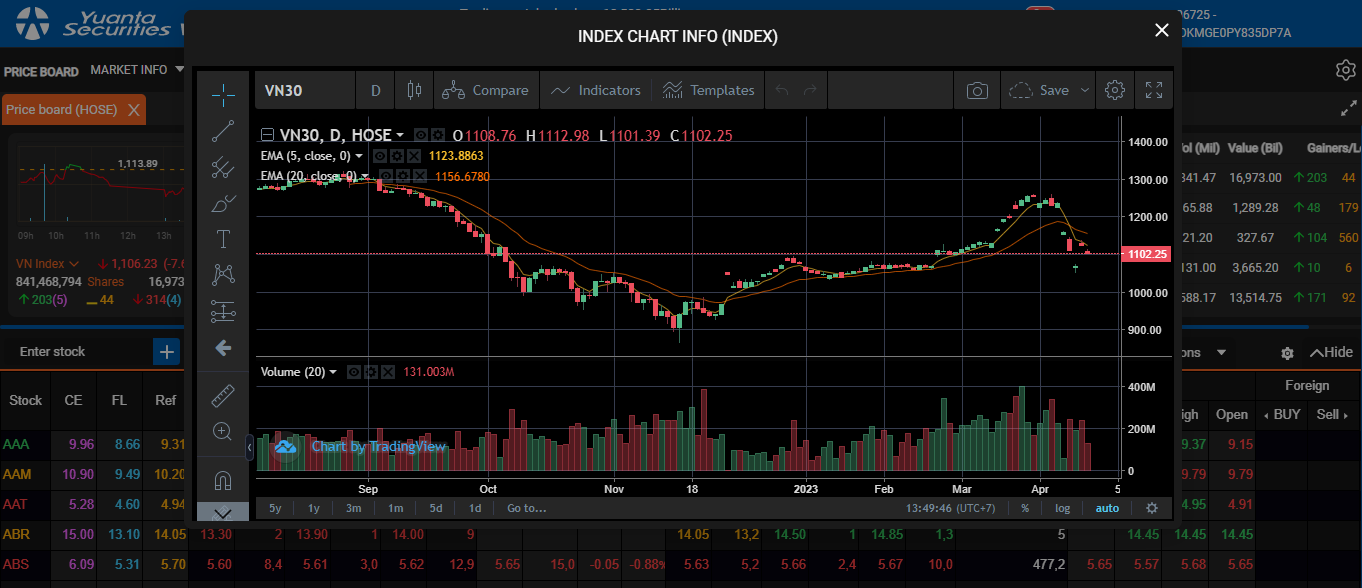The width and height of the screenshot is (1362, 588).
Task: Choose the text annotation tool
Action: (x=223, y=239)
